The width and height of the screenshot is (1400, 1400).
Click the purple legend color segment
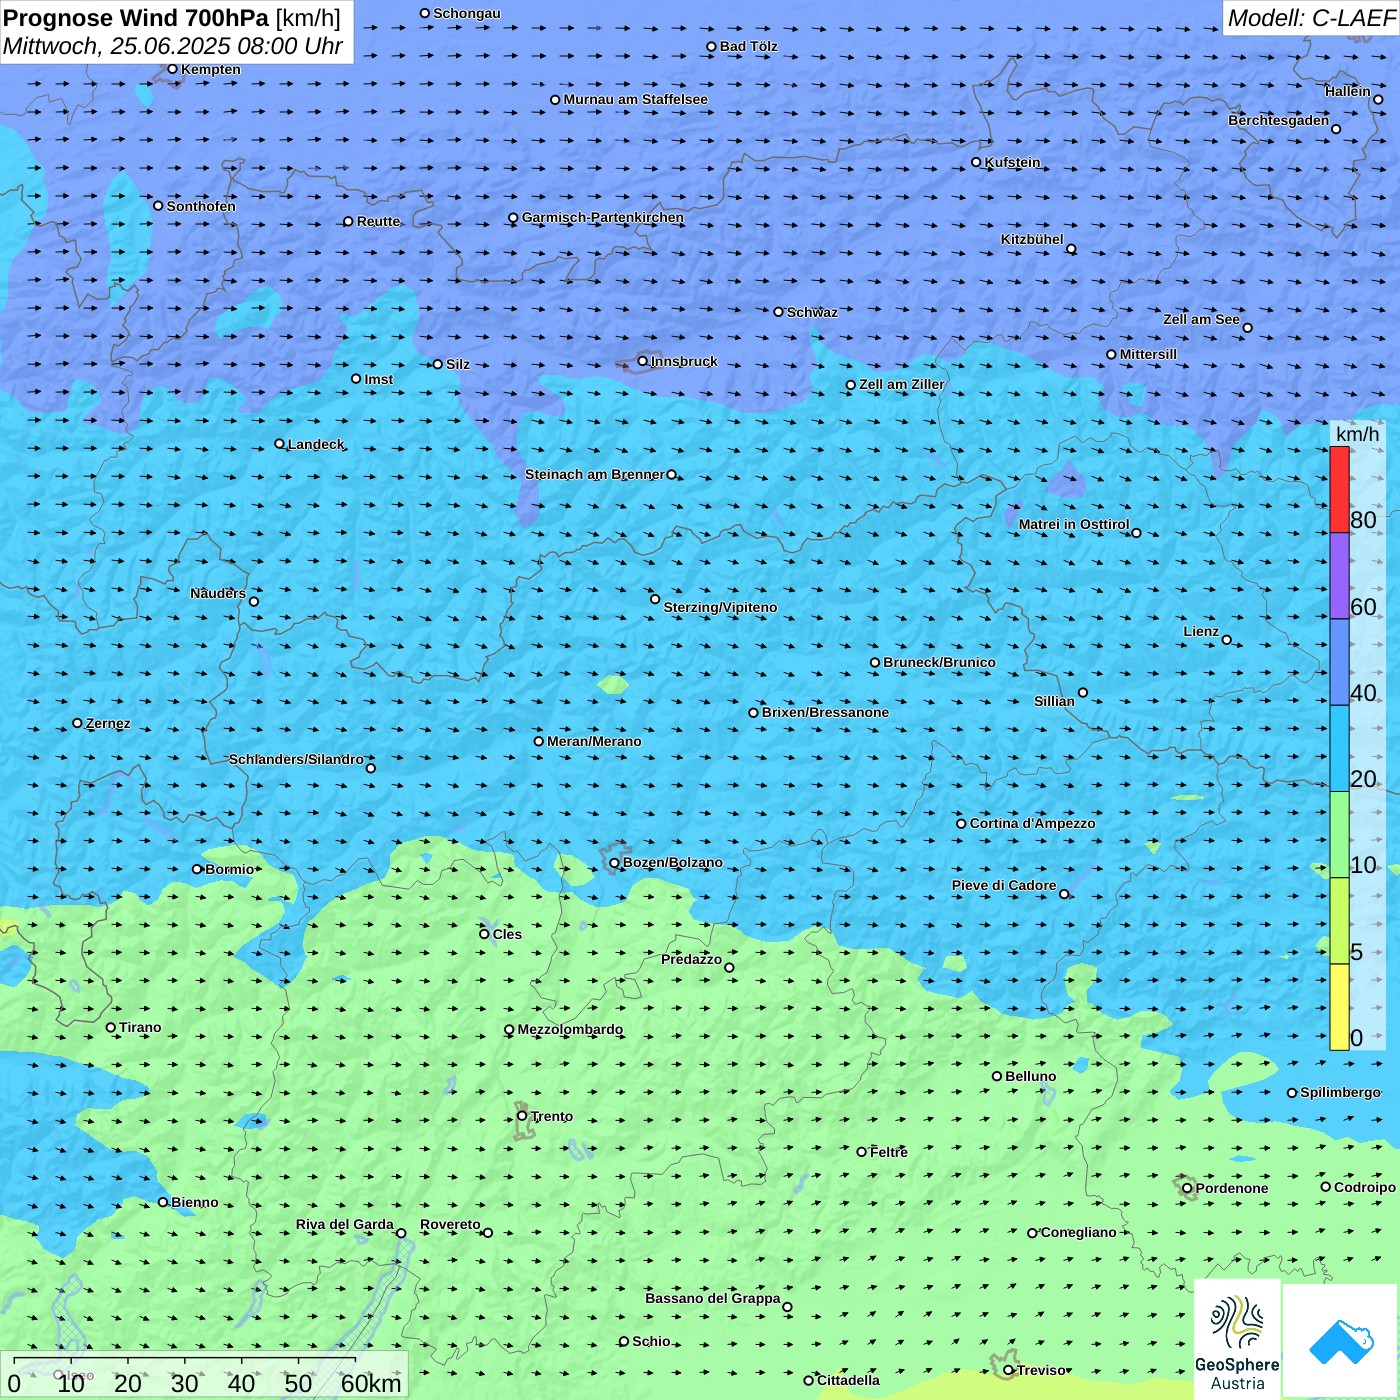1339,576
